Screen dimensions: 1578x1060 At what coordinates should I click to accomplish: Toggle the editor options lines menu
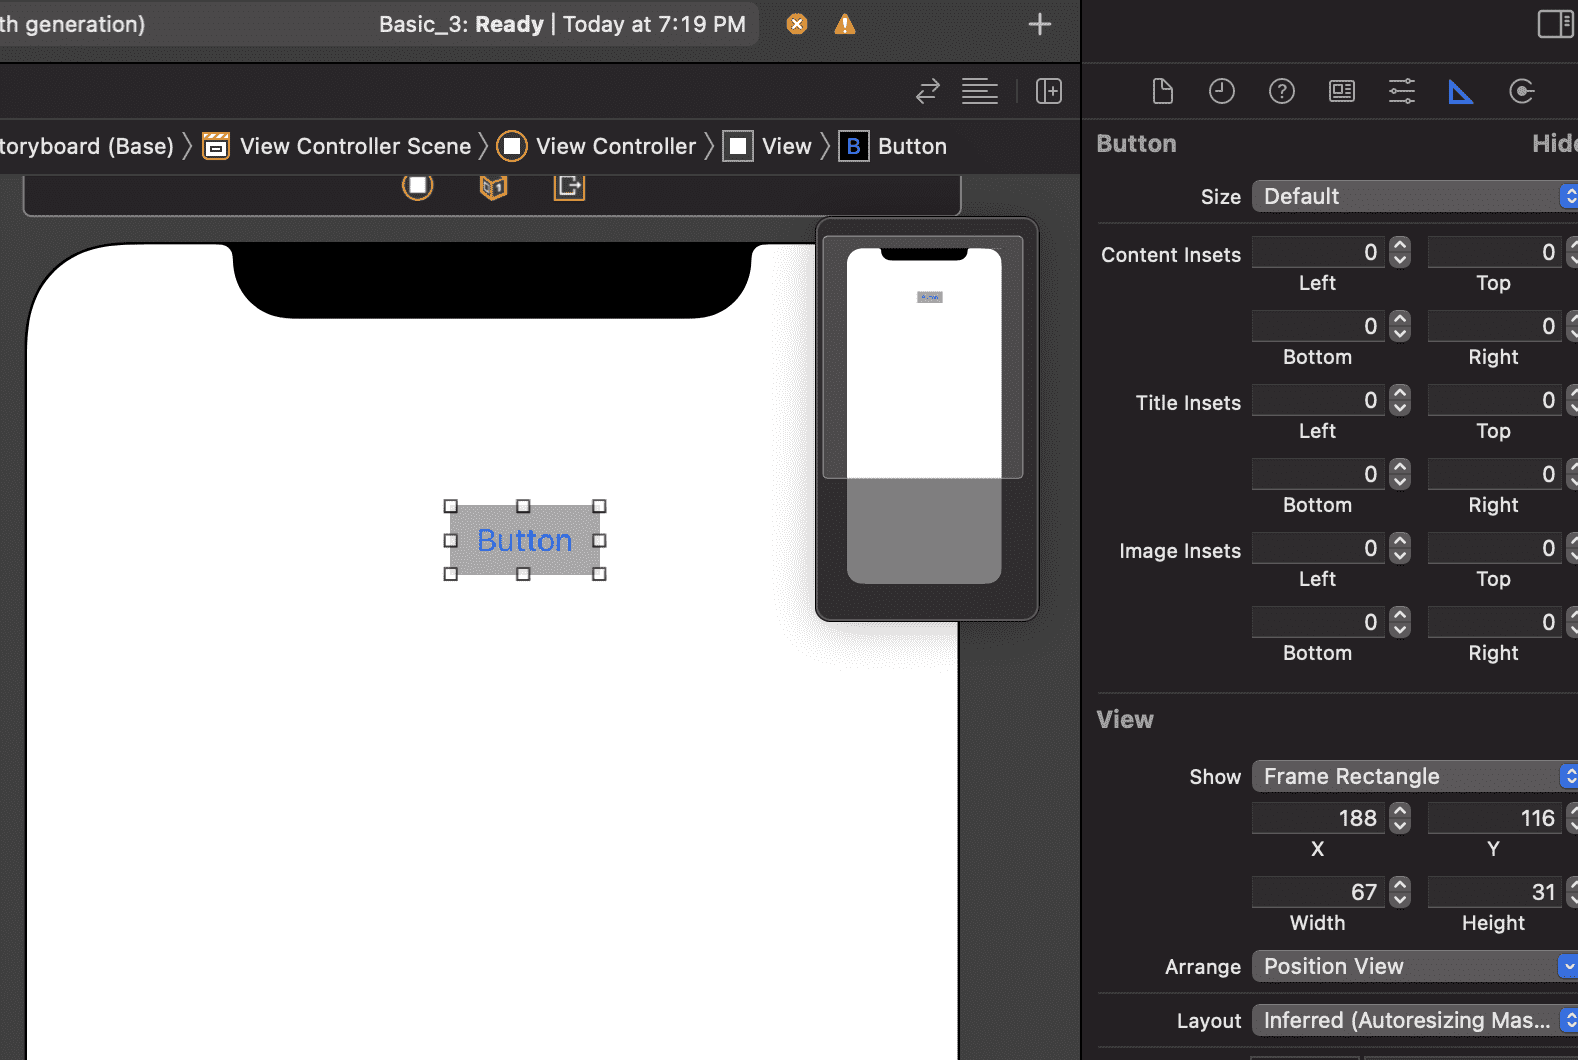click(x=979, y=92)
